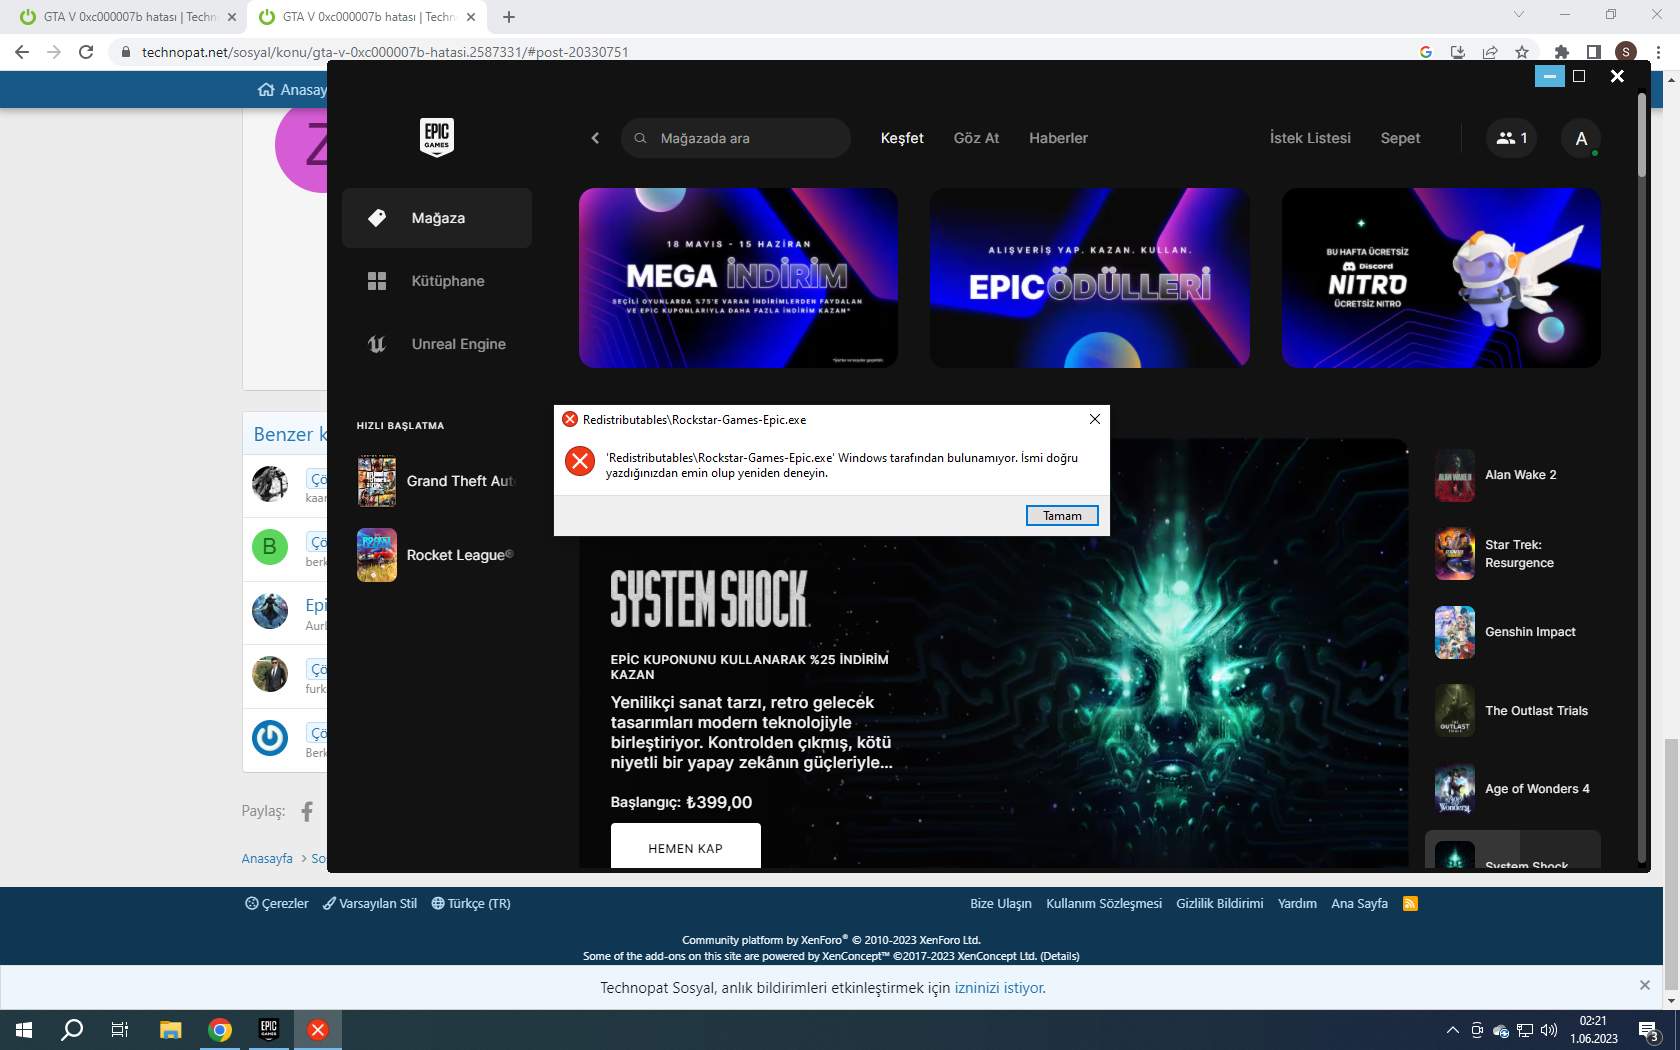The image size is (1680, 1050).
Task: Click Tamam in the error dialog
Action: 1062,516
